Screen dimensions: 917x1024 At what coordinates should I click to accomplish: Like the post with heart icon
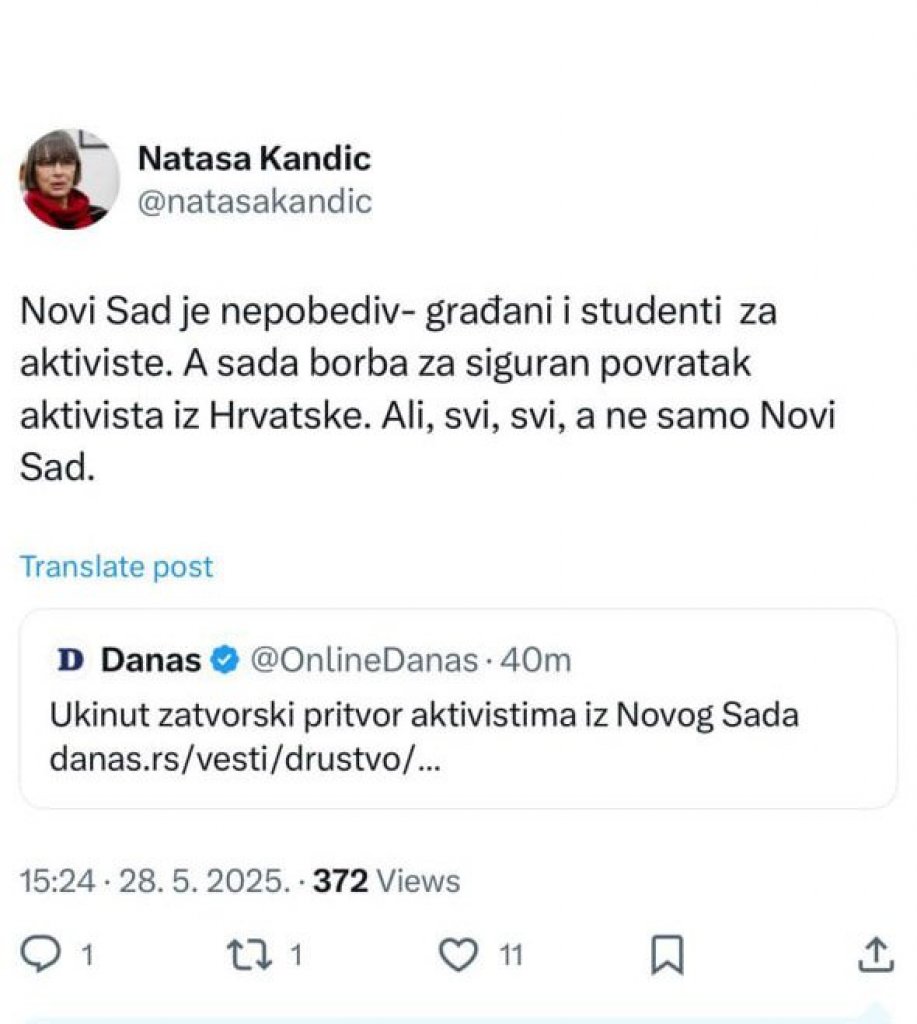(x=459, y=955)
